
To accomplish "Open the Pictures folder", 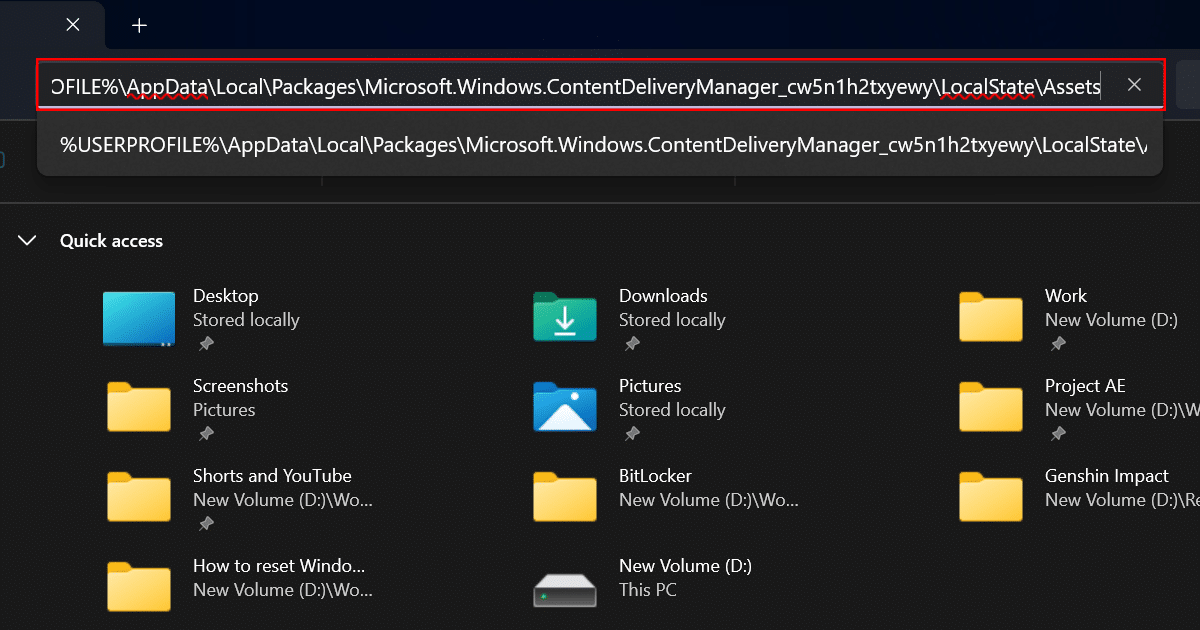I will (x=650, y=385).
